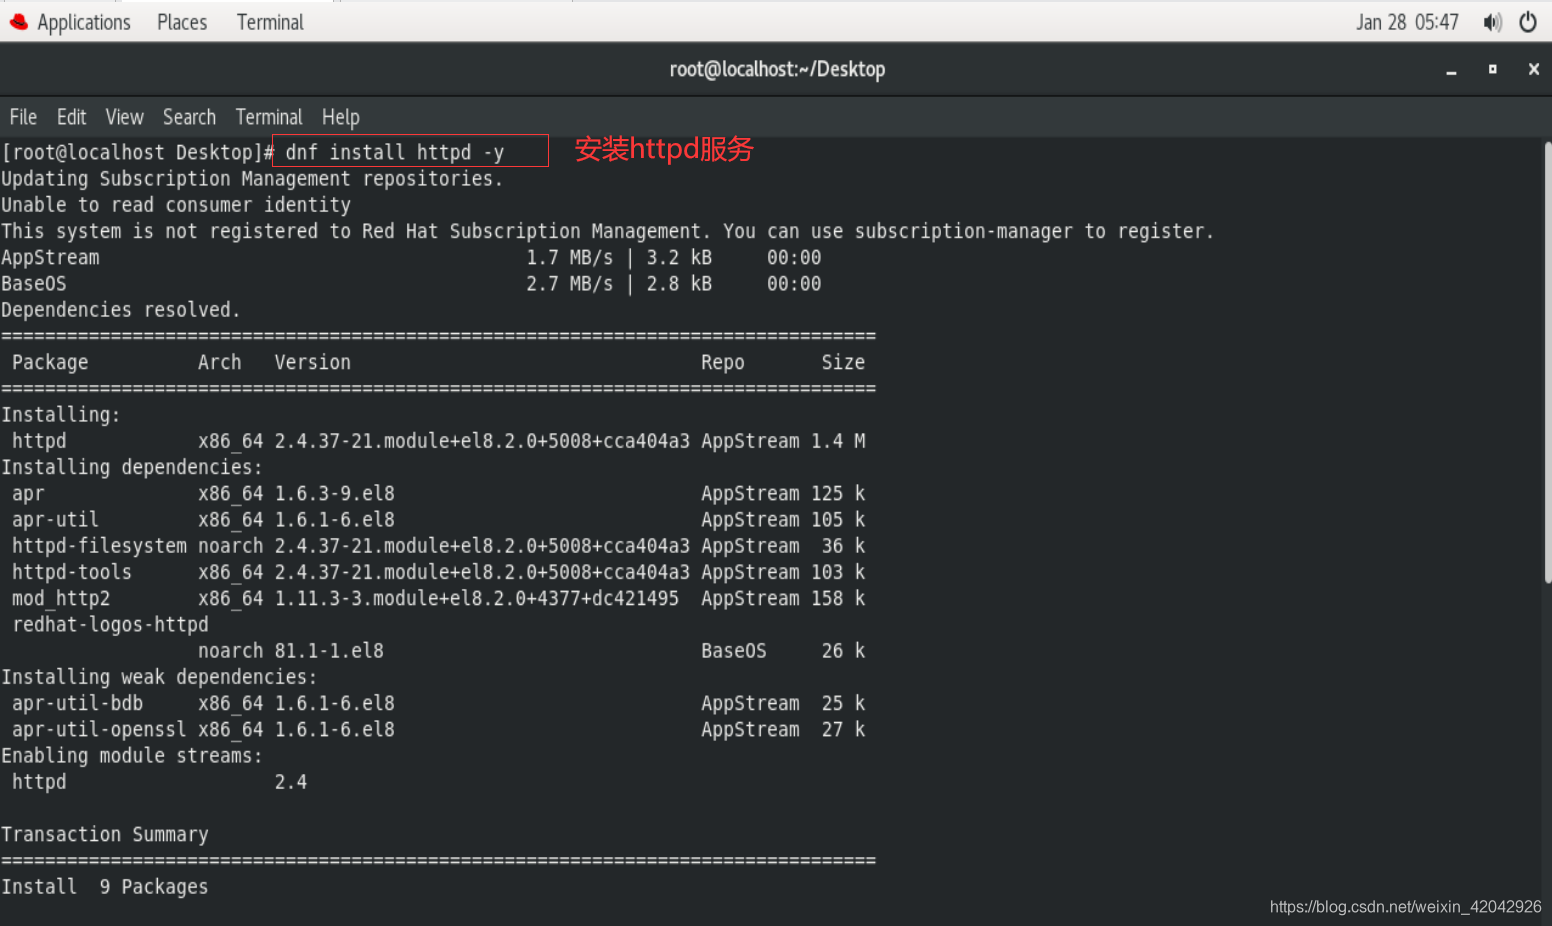The height and width of the screenshot is (926, 1552).
Task: Open the File menu in terminal
Action: (23, 117)
